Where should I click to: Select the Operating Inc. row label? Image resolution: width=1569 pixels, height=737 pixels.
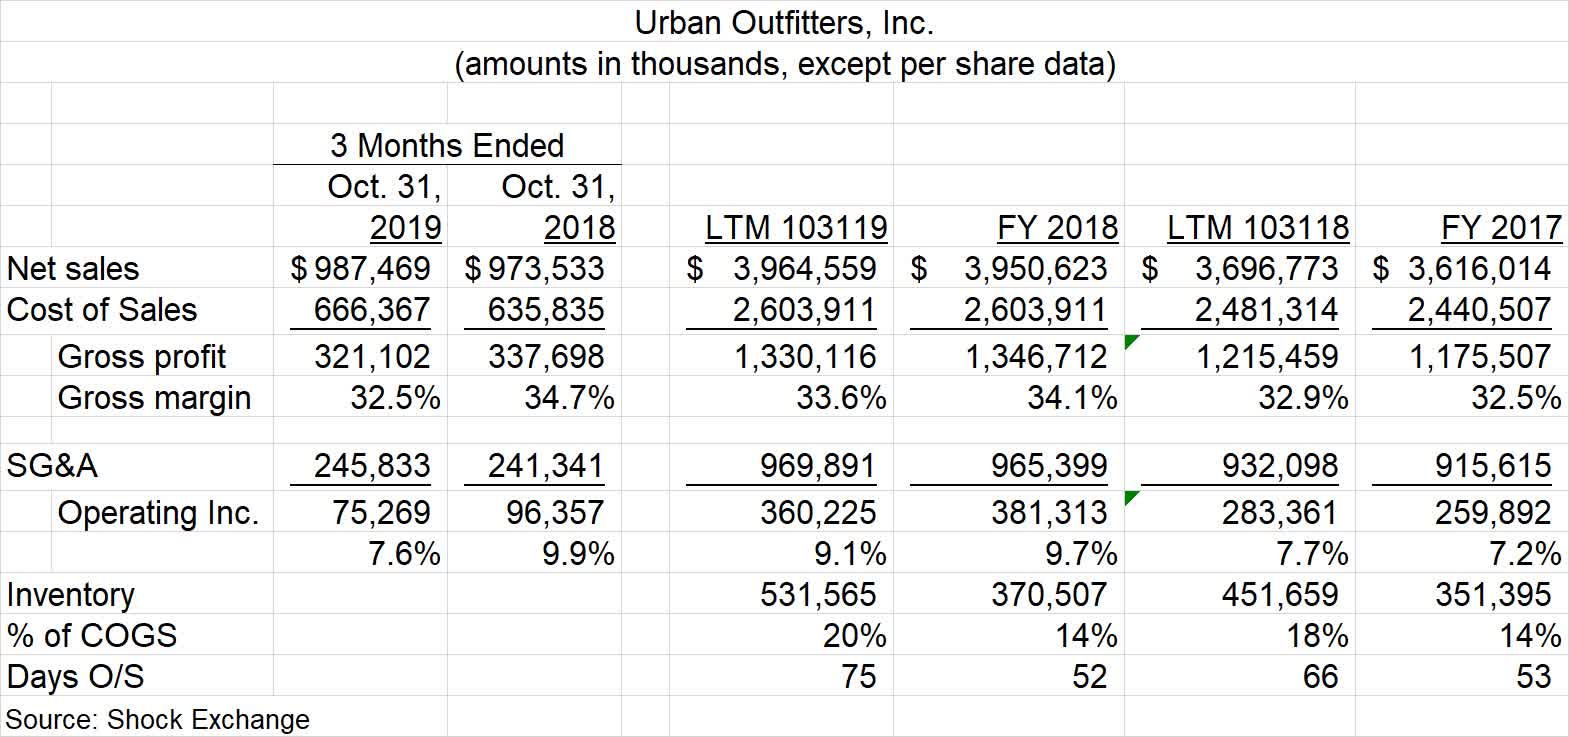tap(158, 513)
